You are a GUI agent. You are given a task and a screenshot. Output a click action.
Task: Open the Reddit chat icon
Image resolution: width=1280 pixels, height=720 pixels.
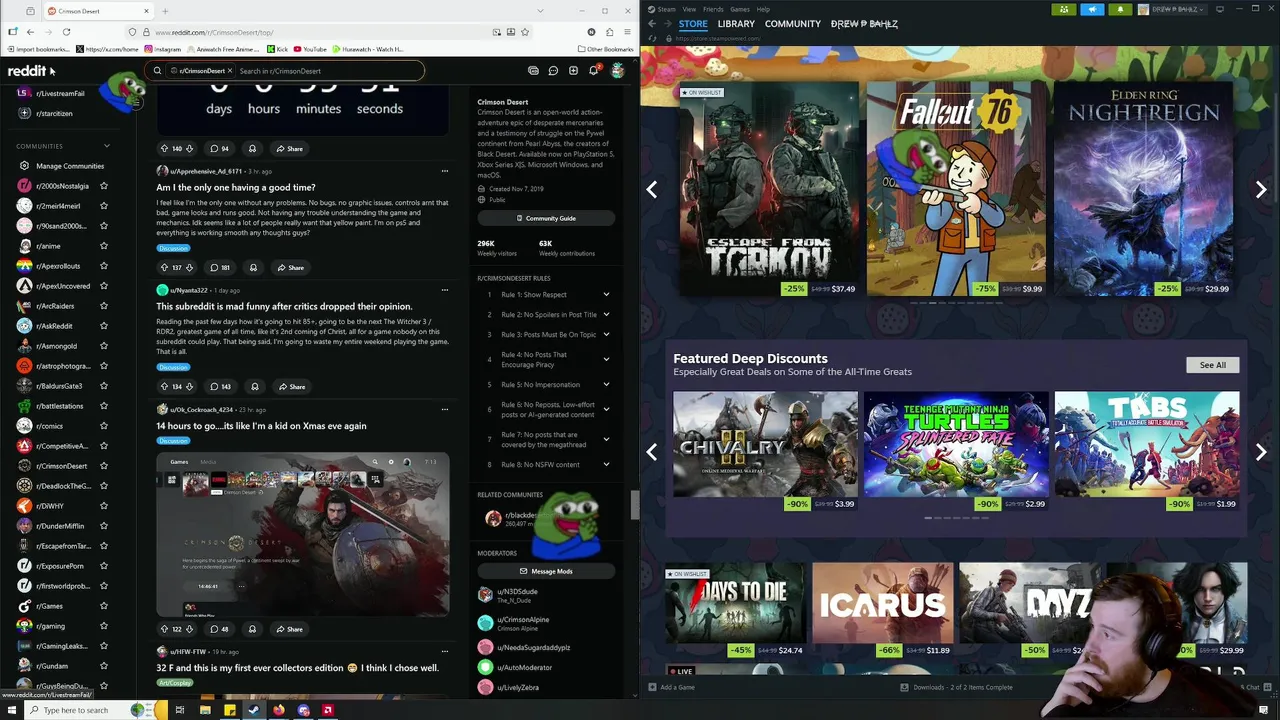coord(553,71)
